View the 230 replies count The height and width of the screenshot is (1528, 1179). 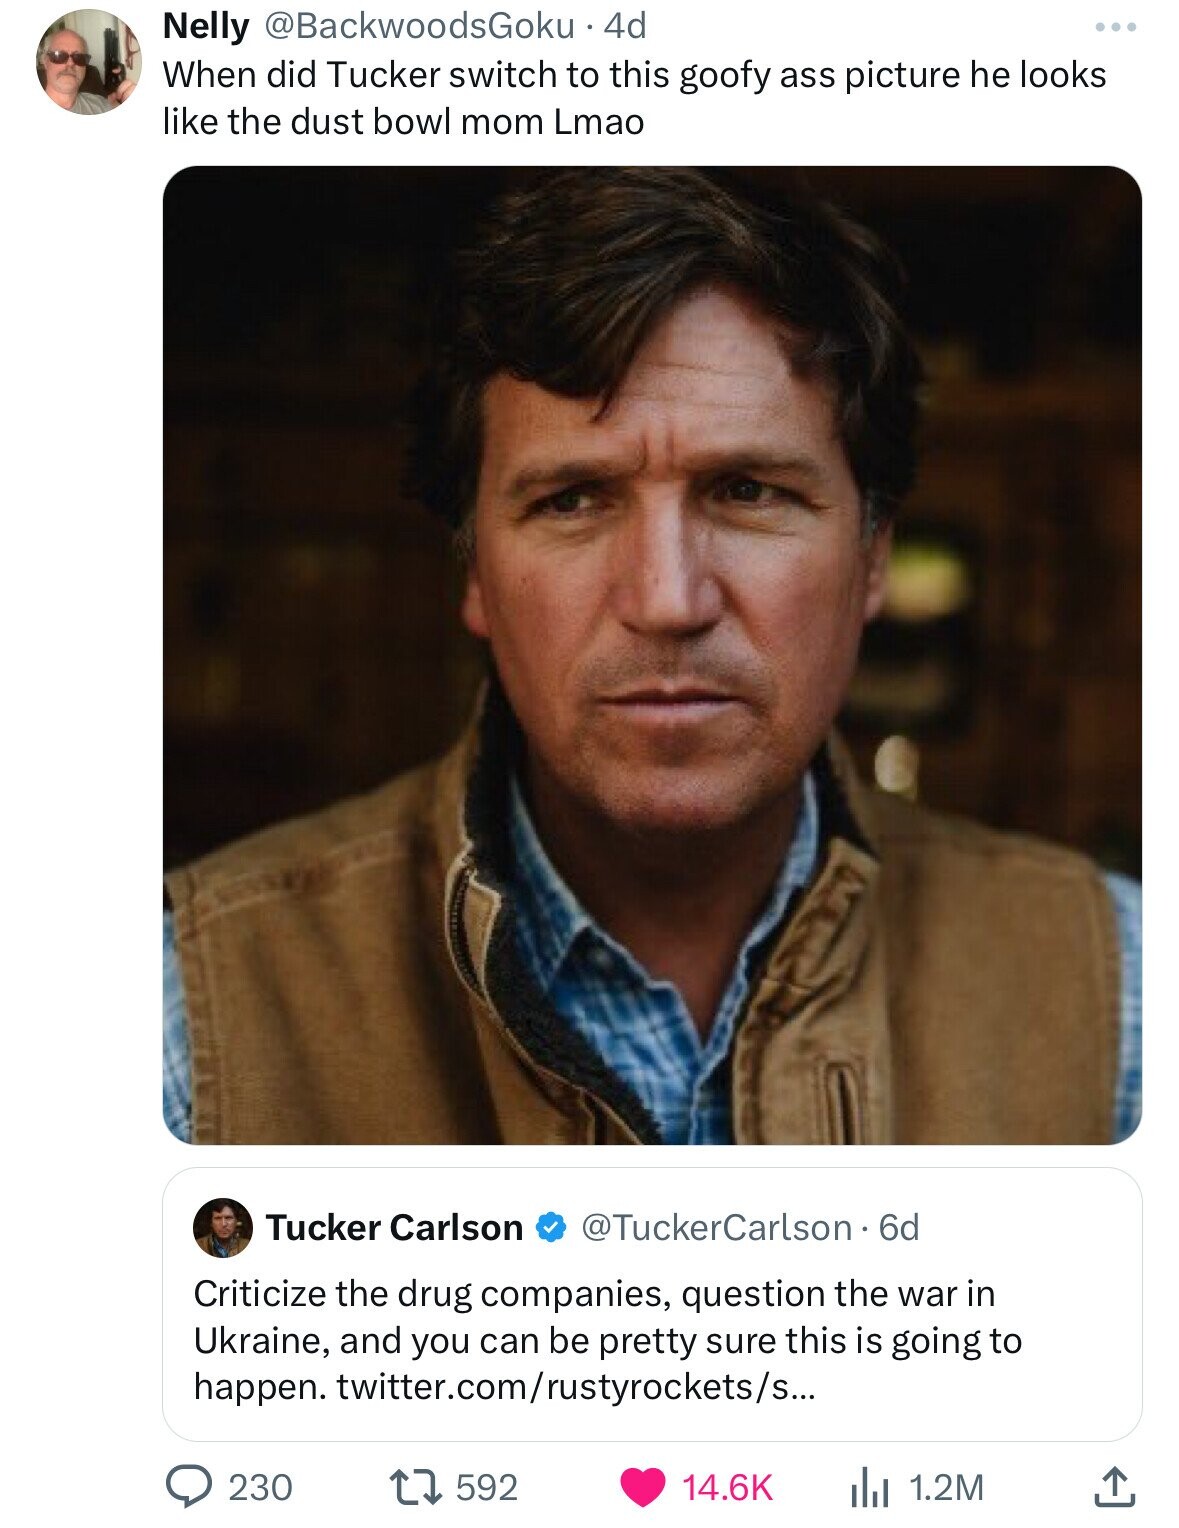click(261, 1487)
